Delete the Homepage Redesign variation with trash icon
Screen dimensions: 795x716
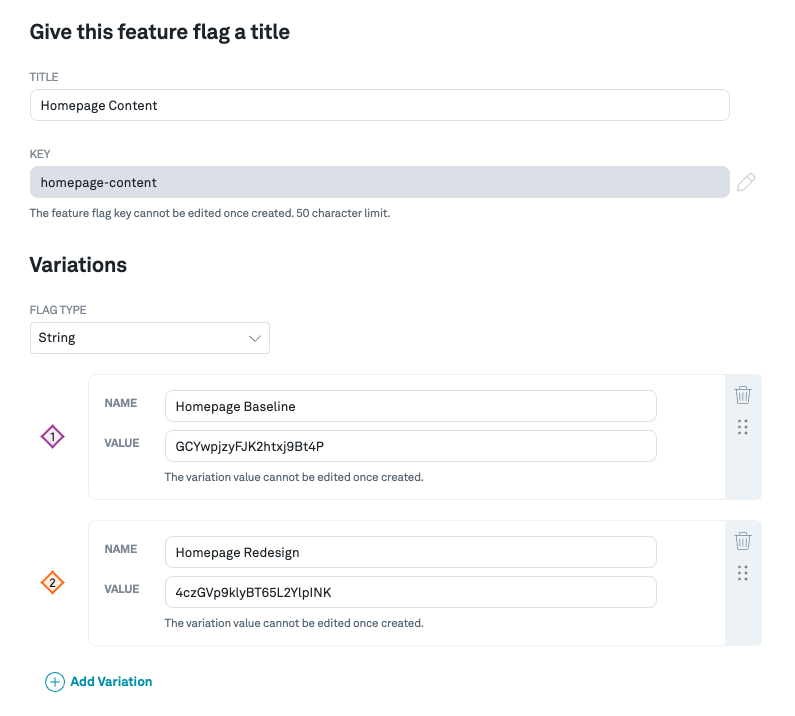(743, 541)
